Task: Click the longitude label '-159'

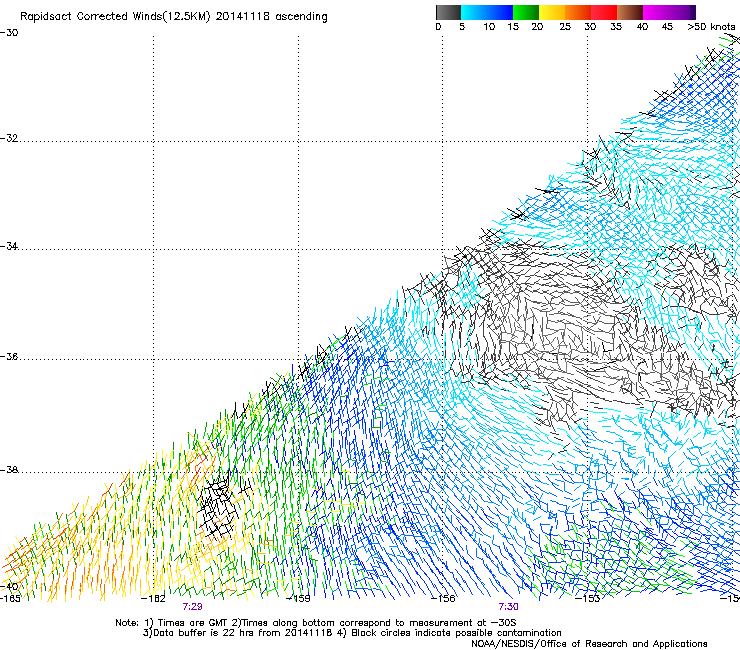Action: (299, 599)
